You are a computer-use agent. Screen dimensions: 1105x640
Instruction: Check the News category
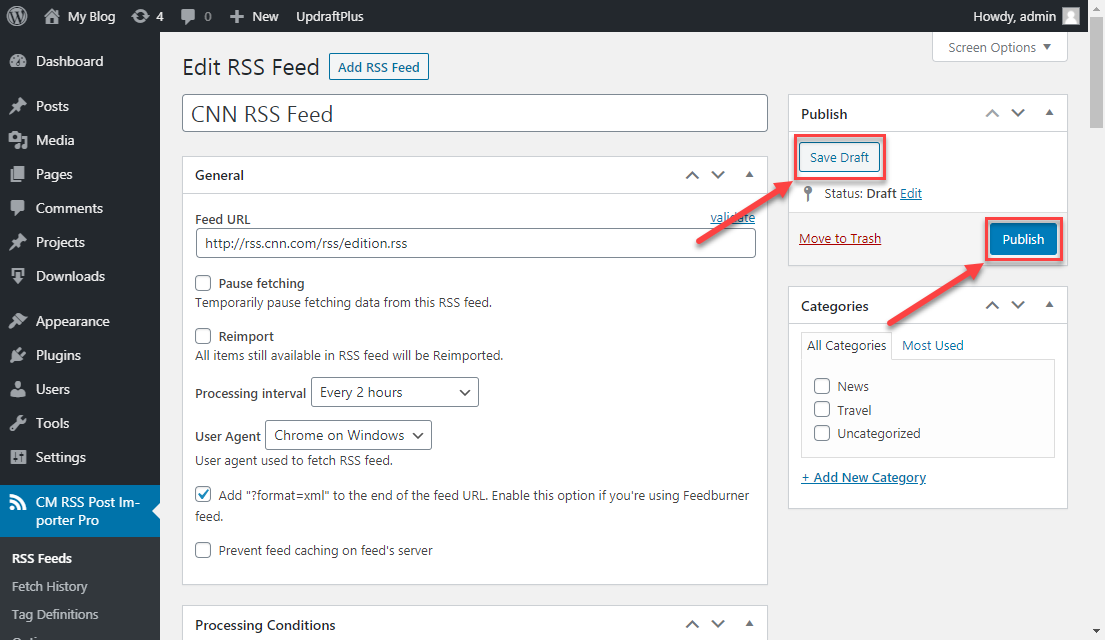click(x=822, y=386)
